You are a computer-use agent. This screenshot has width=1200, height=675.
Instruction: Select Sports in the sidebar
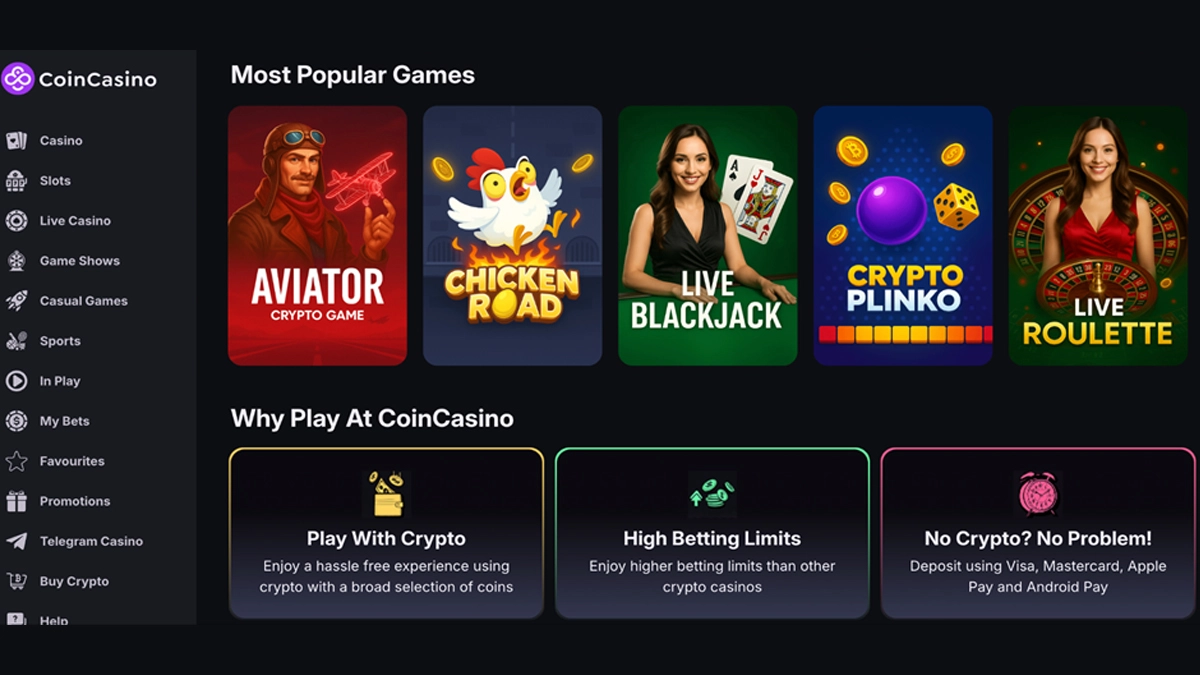tap(60, 341)
